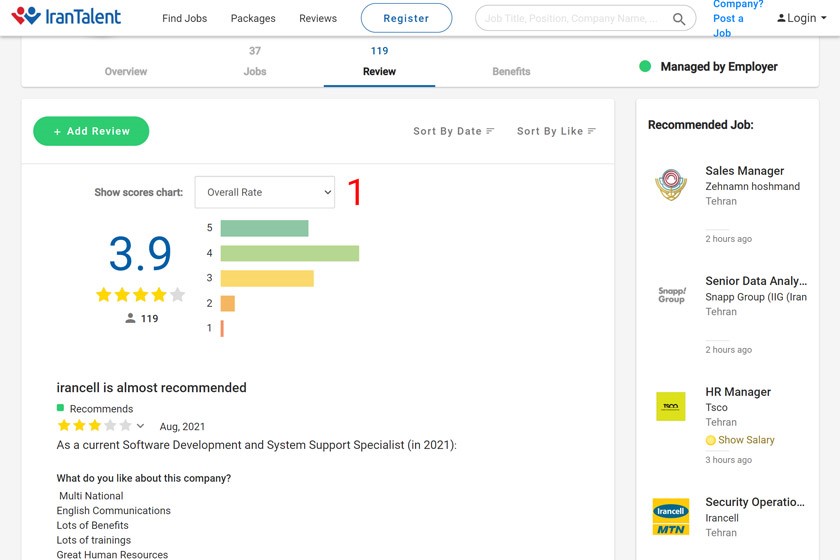Open the Benefits tab

pos(511,71)
